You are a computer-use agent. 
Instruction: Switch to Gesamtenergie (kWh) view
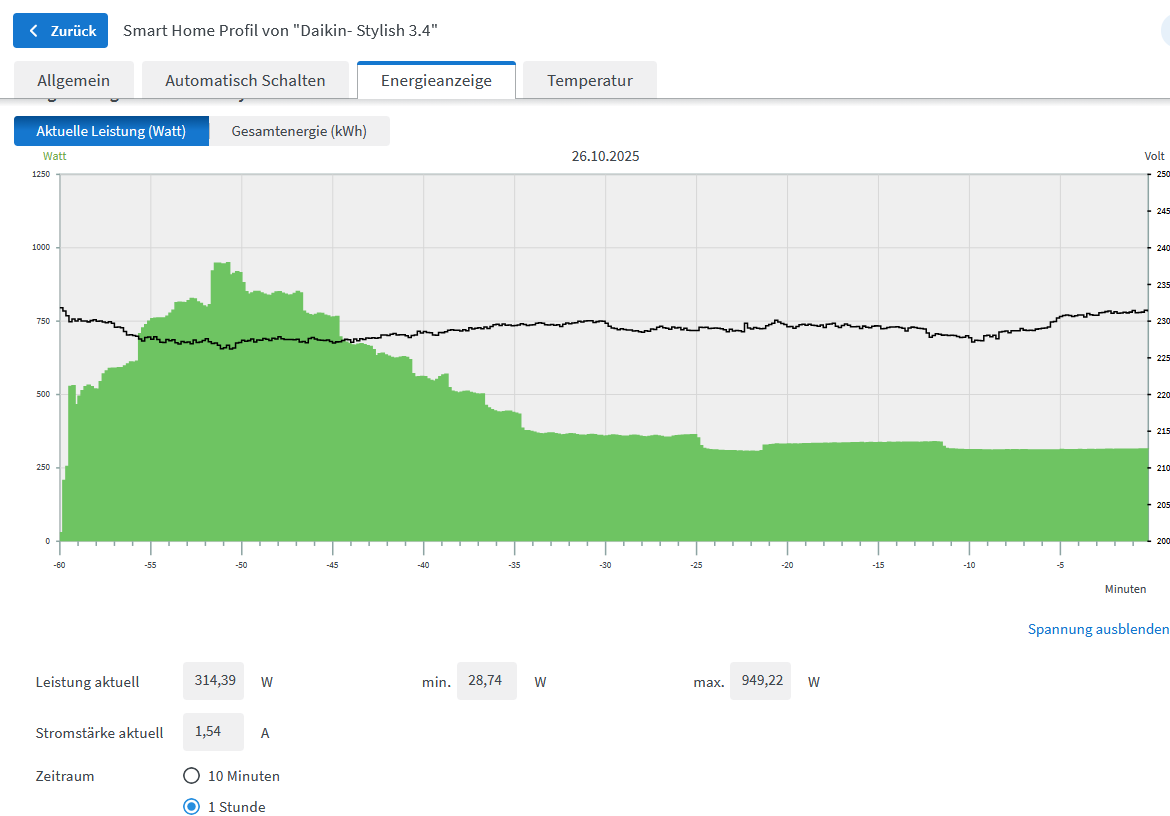pyautogui.click(x=298, y=131)
